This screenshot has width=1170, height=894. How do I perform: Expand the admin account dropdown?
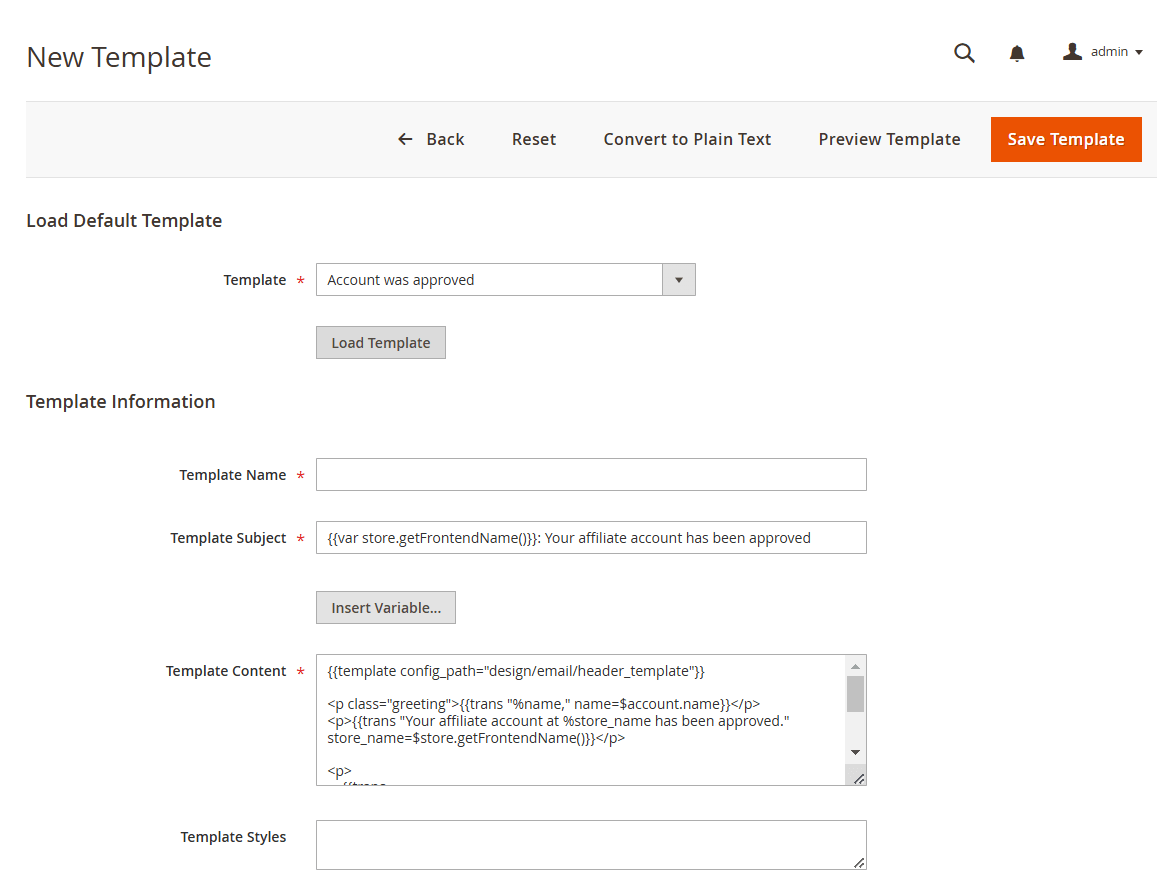[x=1138, y=52]
